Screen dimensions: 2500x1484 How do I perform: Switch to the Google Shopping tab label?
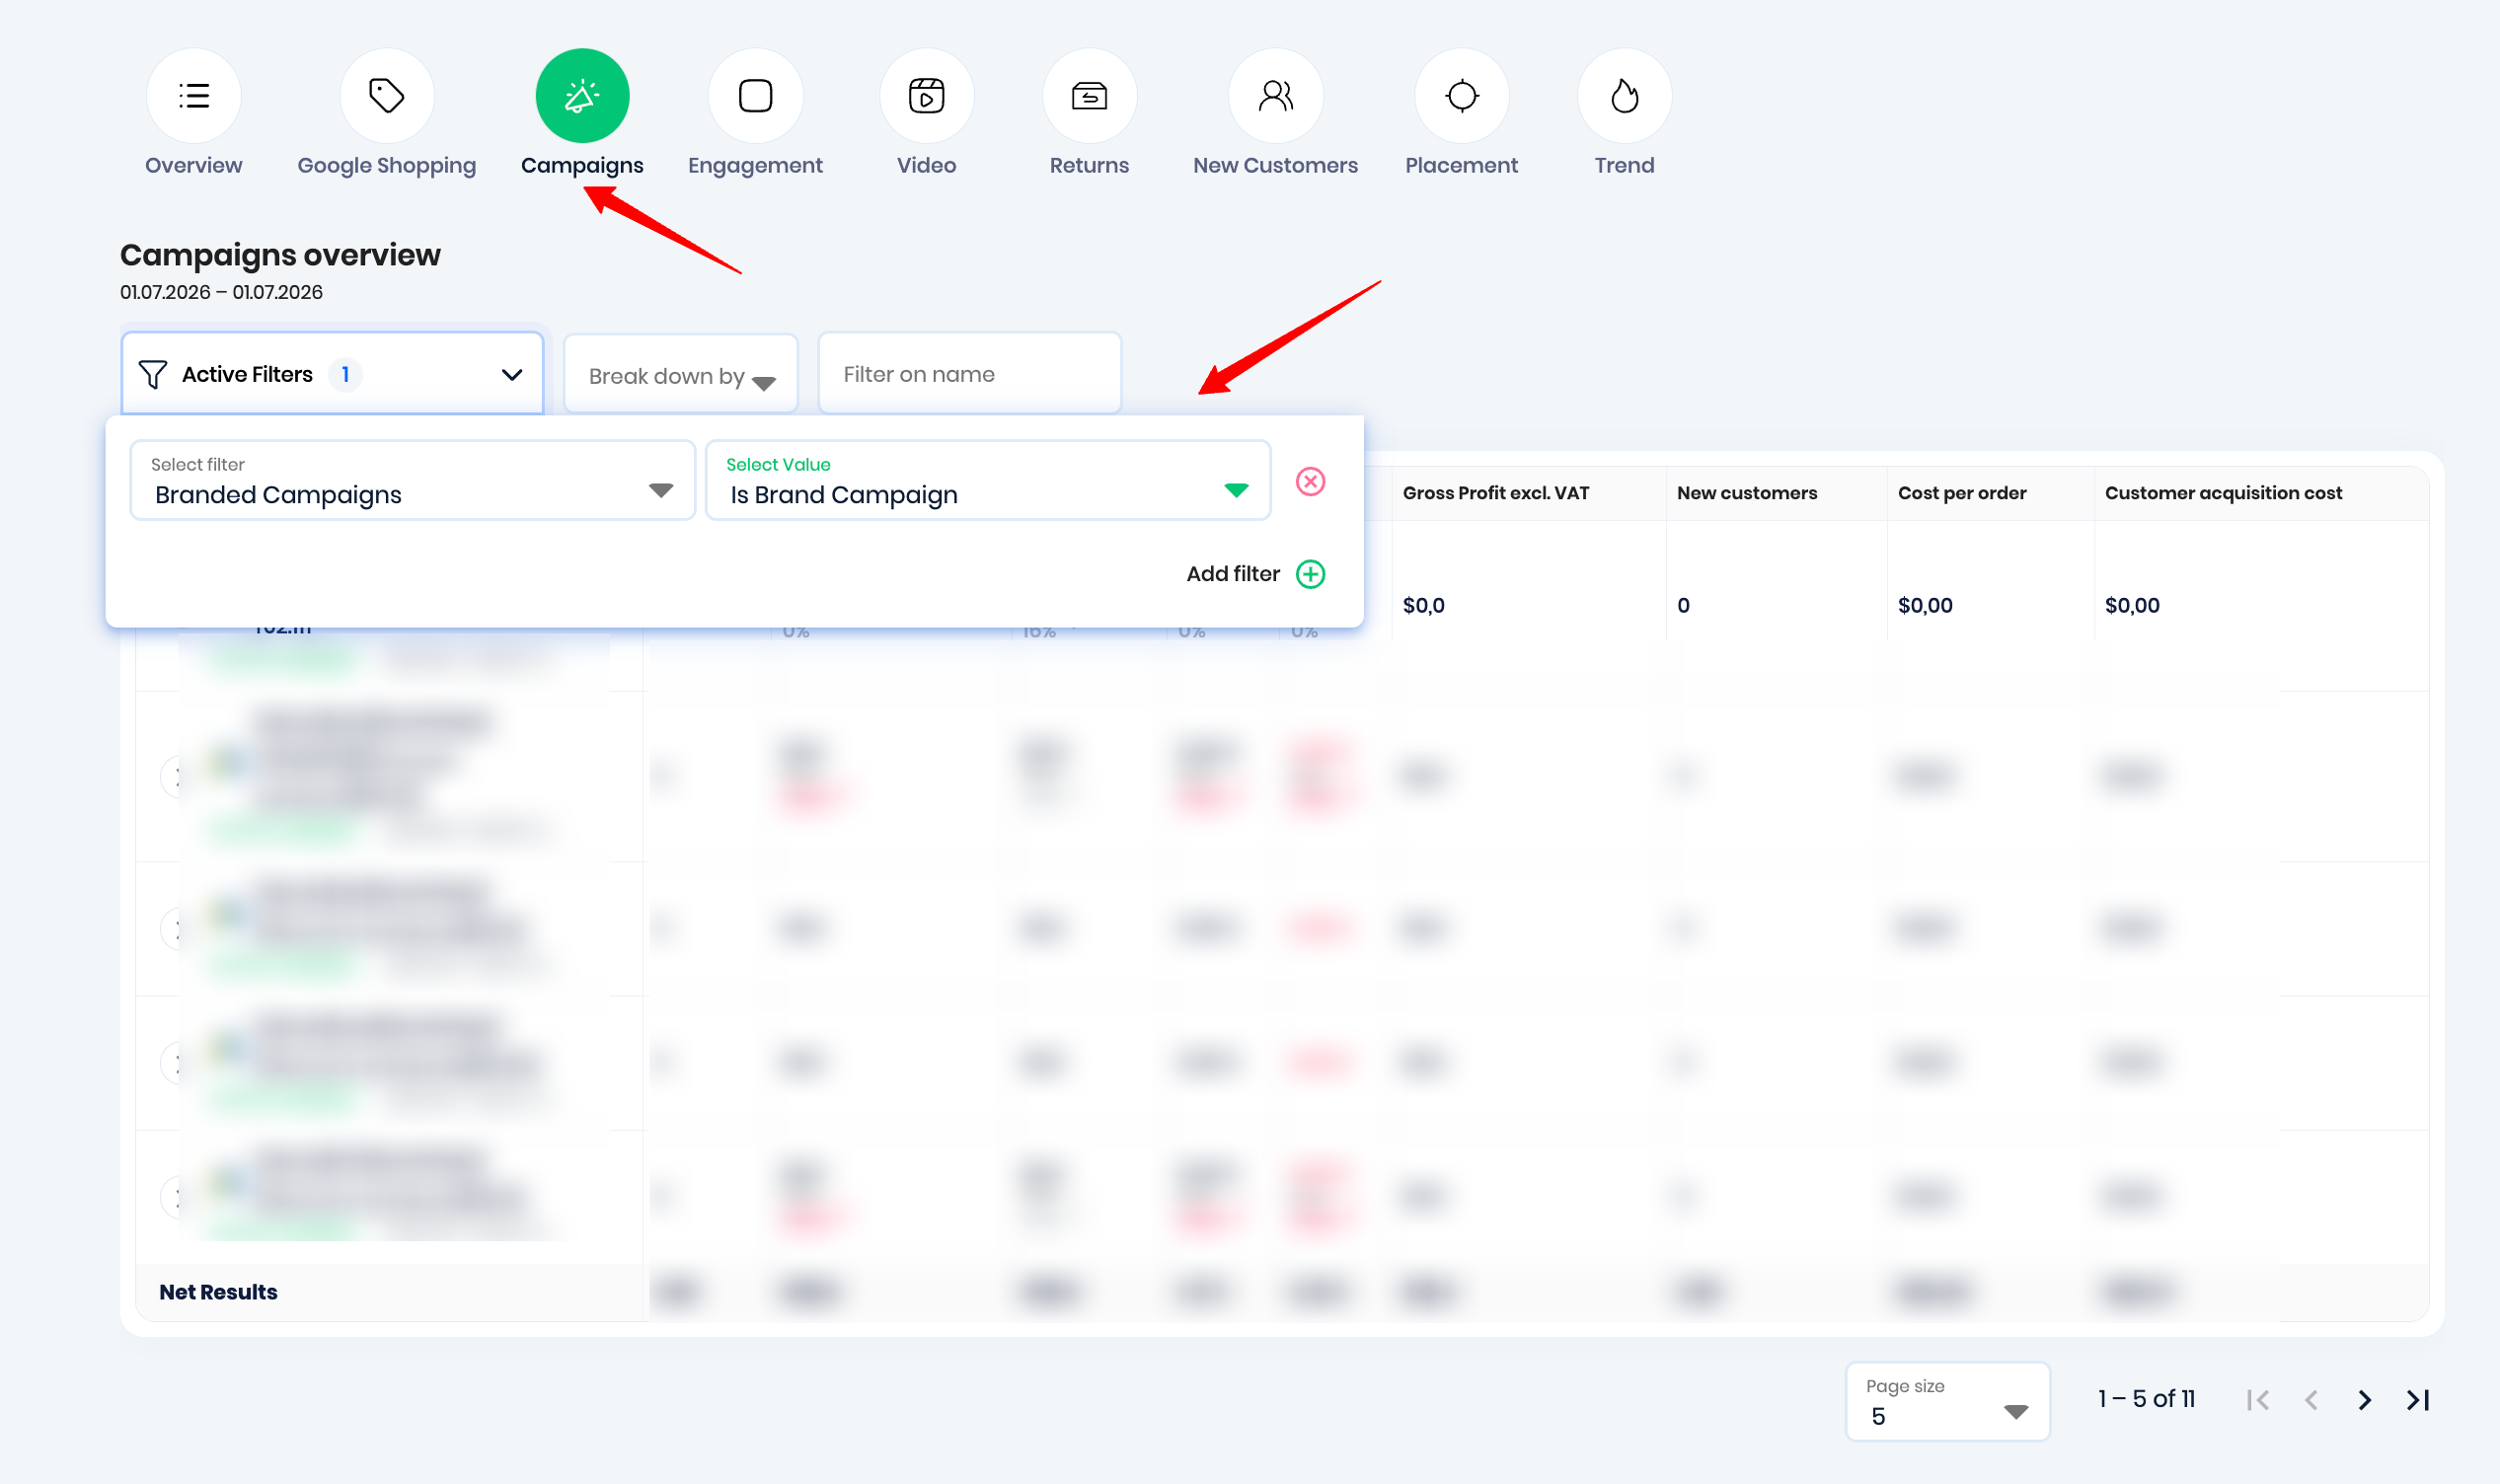pos(387,166)
